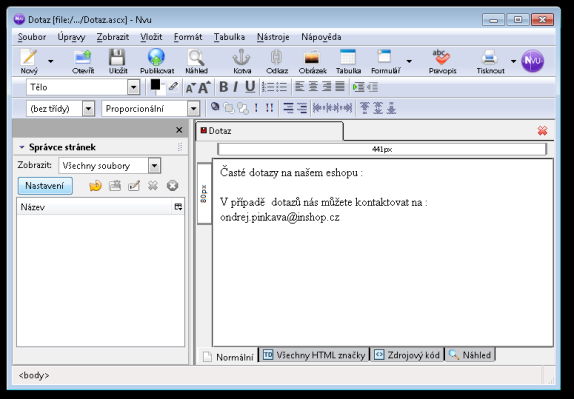
Task: Toggle italic formatting
Action: click(x=235, y=87)
